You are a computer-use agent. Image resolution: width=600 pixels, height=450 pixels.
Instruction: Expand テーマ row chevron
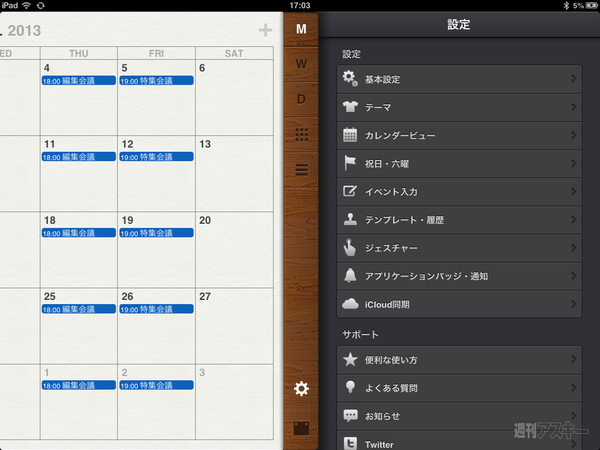coord(574,107)
